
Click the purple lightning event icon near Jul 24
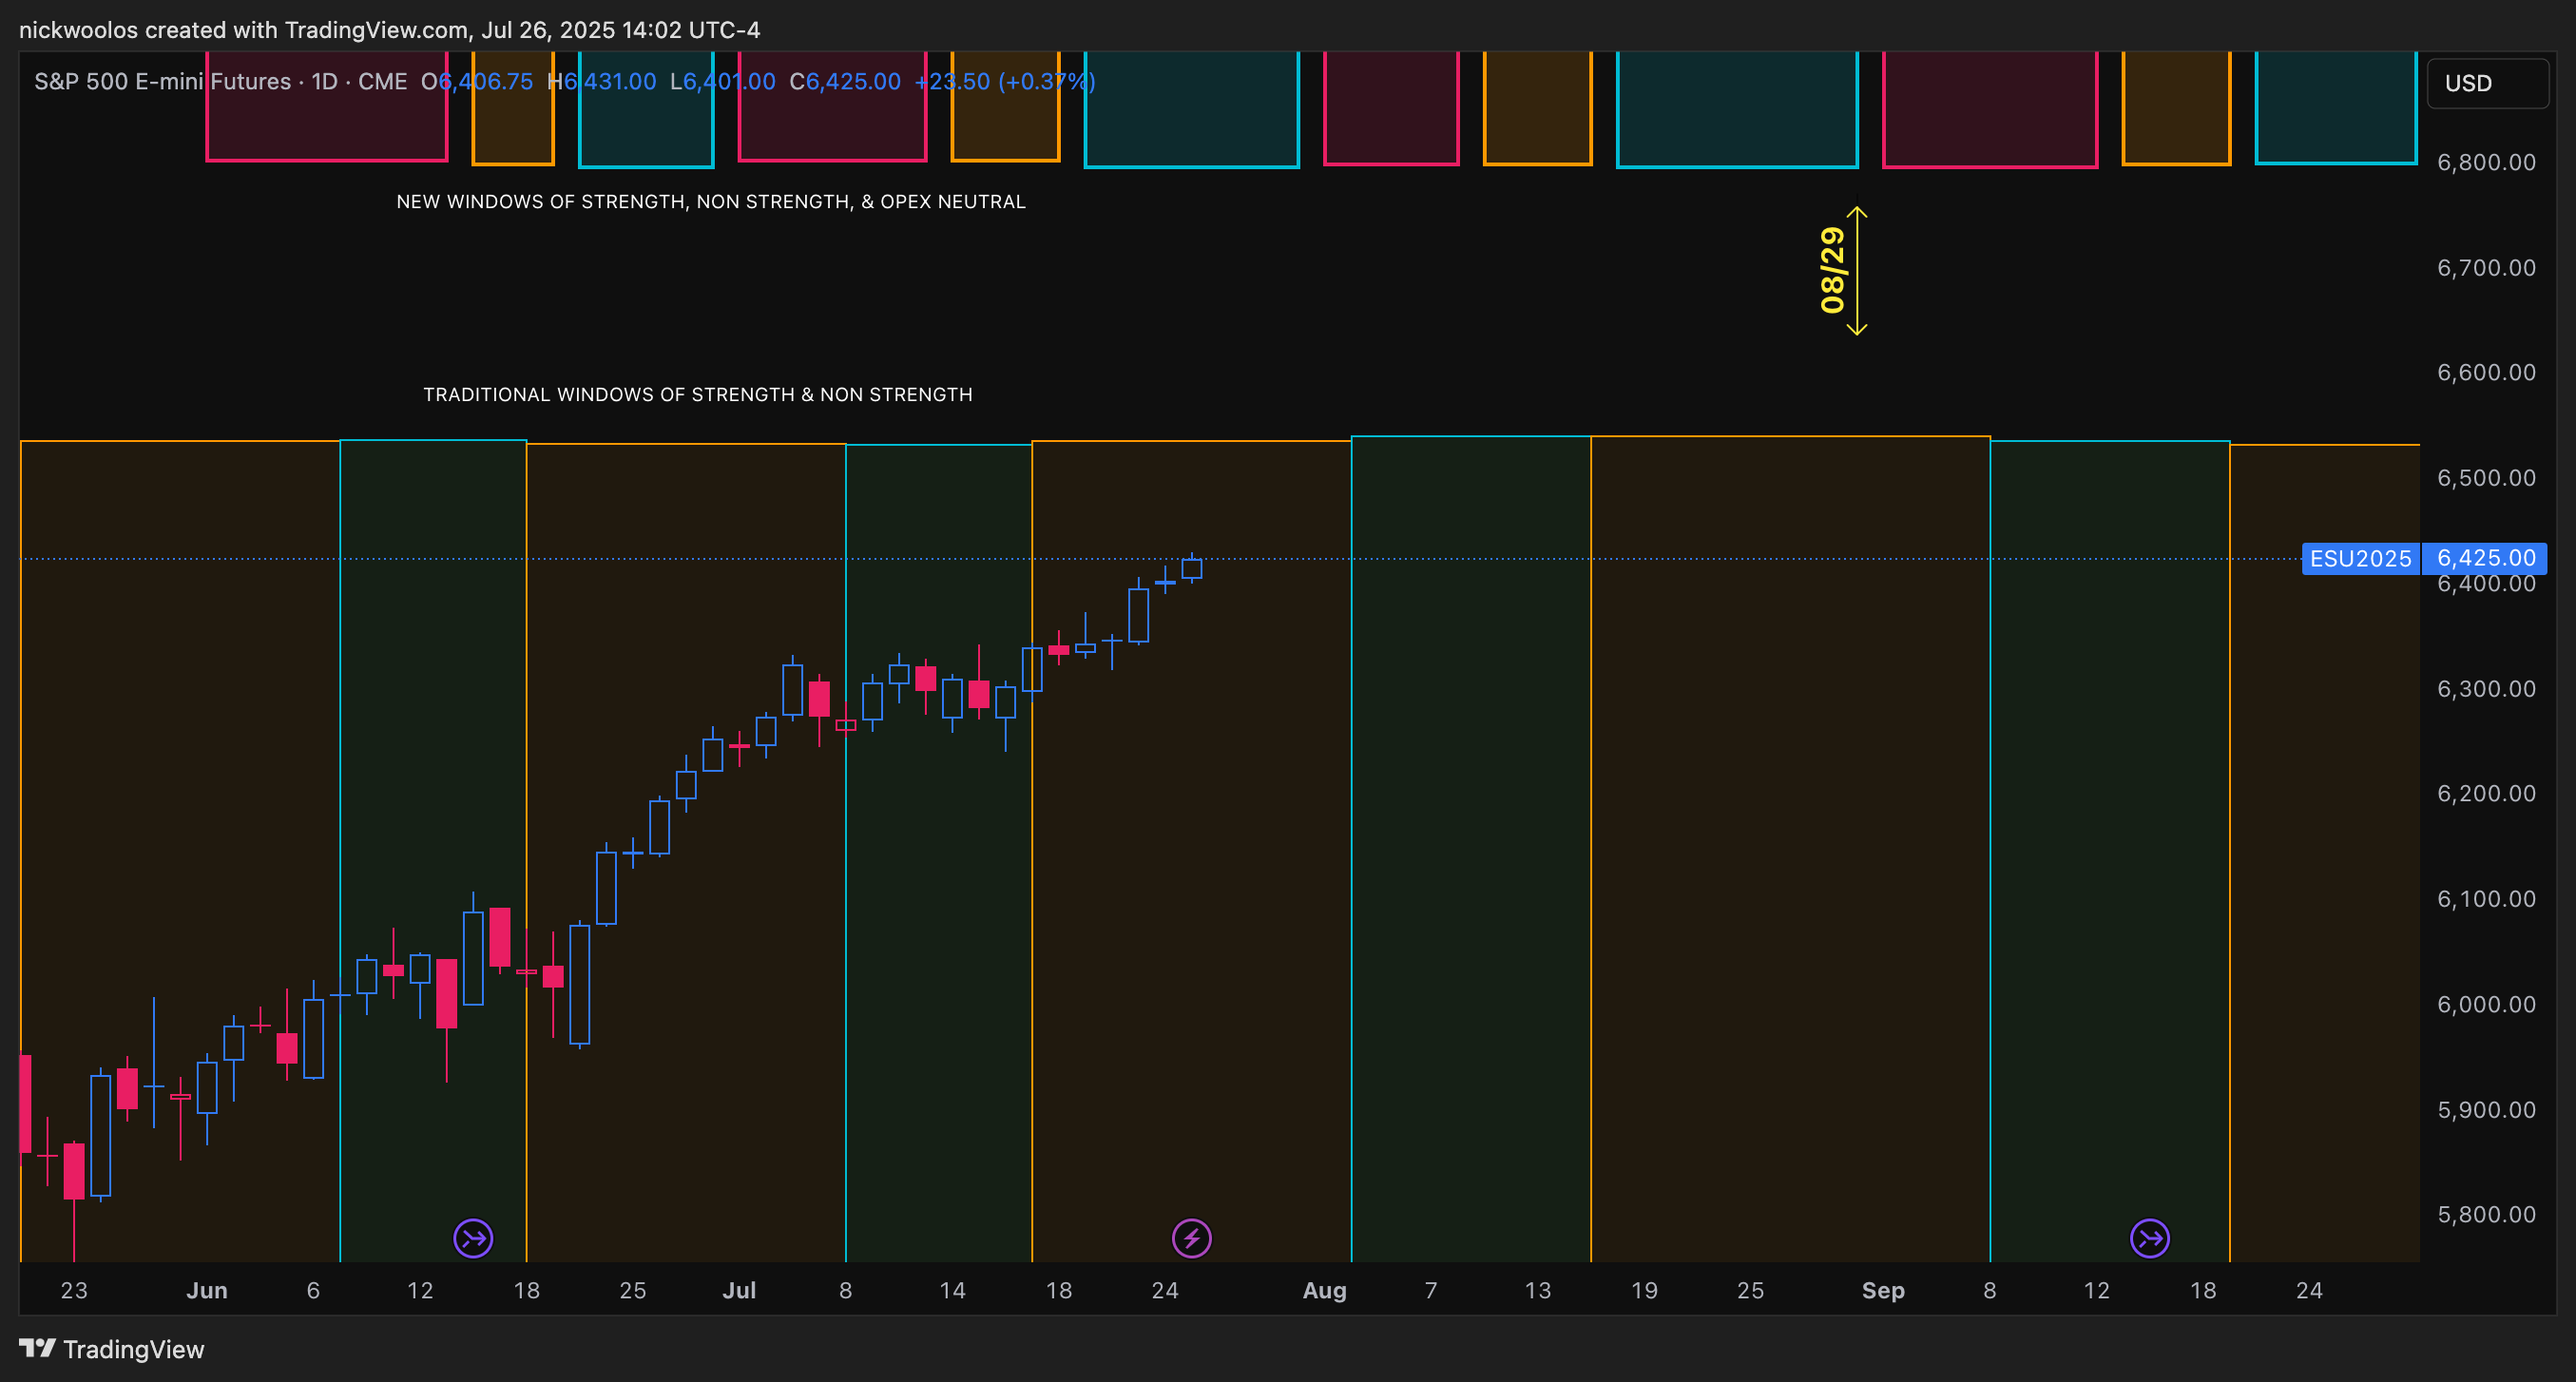click(x=1191, y=1238)
